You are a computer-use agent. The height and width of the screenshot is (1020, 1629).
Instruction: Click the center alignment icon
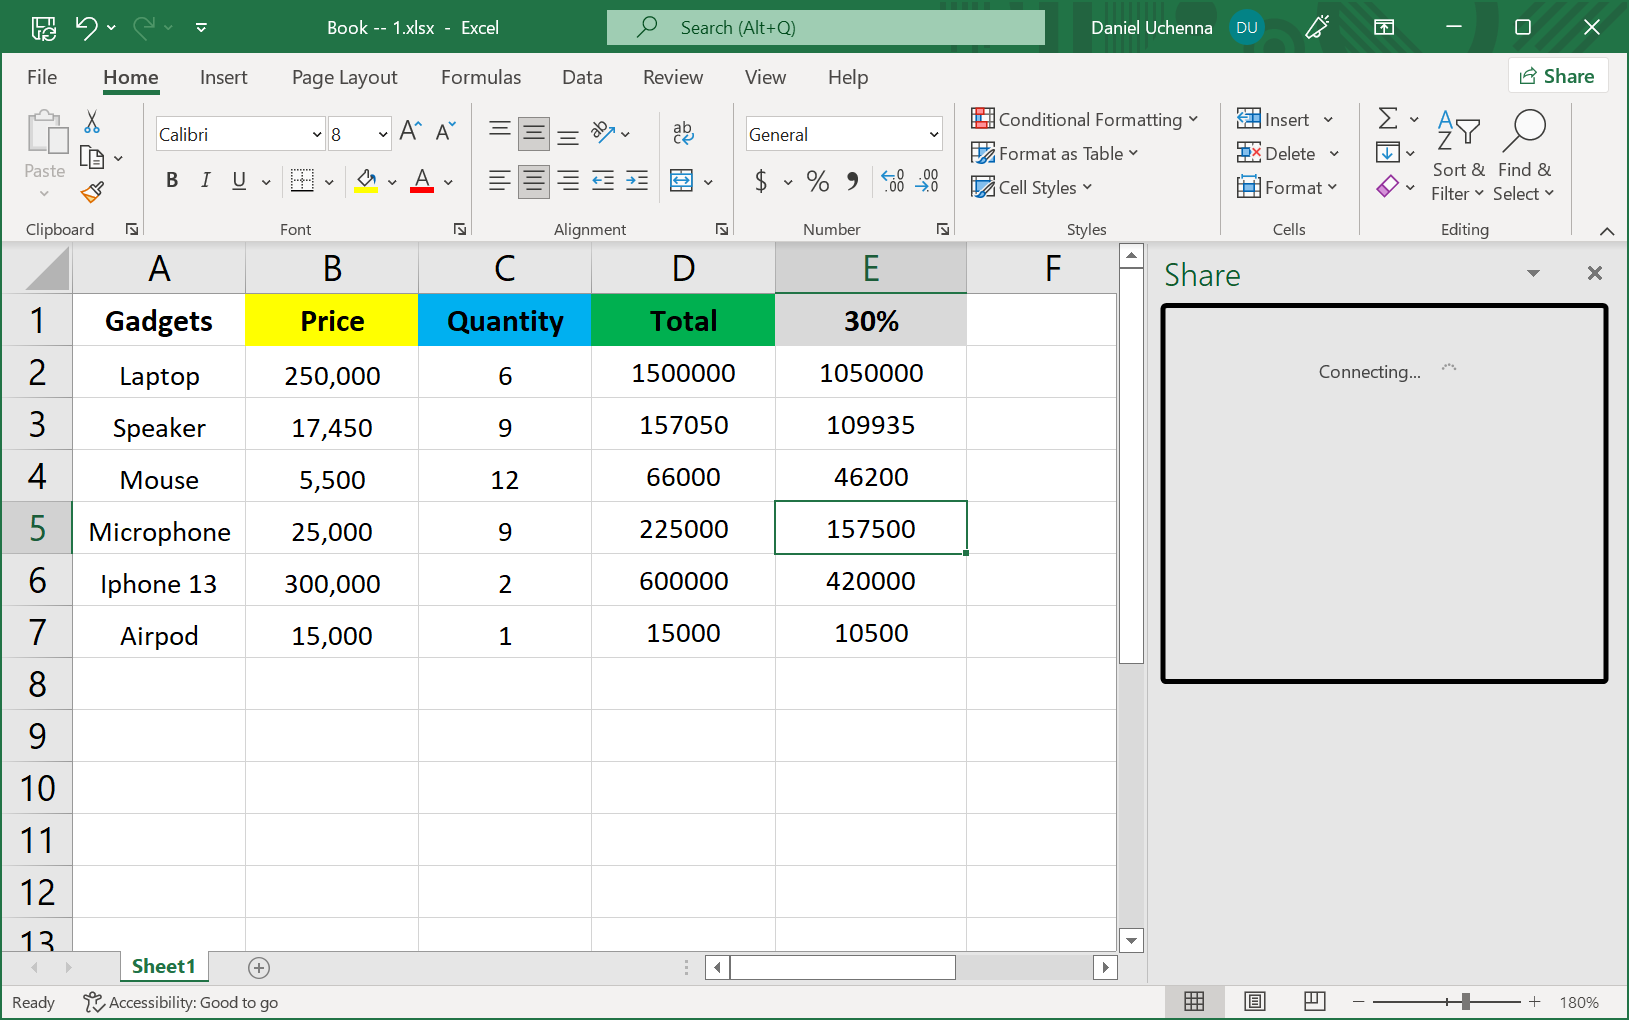pos(534,181)
